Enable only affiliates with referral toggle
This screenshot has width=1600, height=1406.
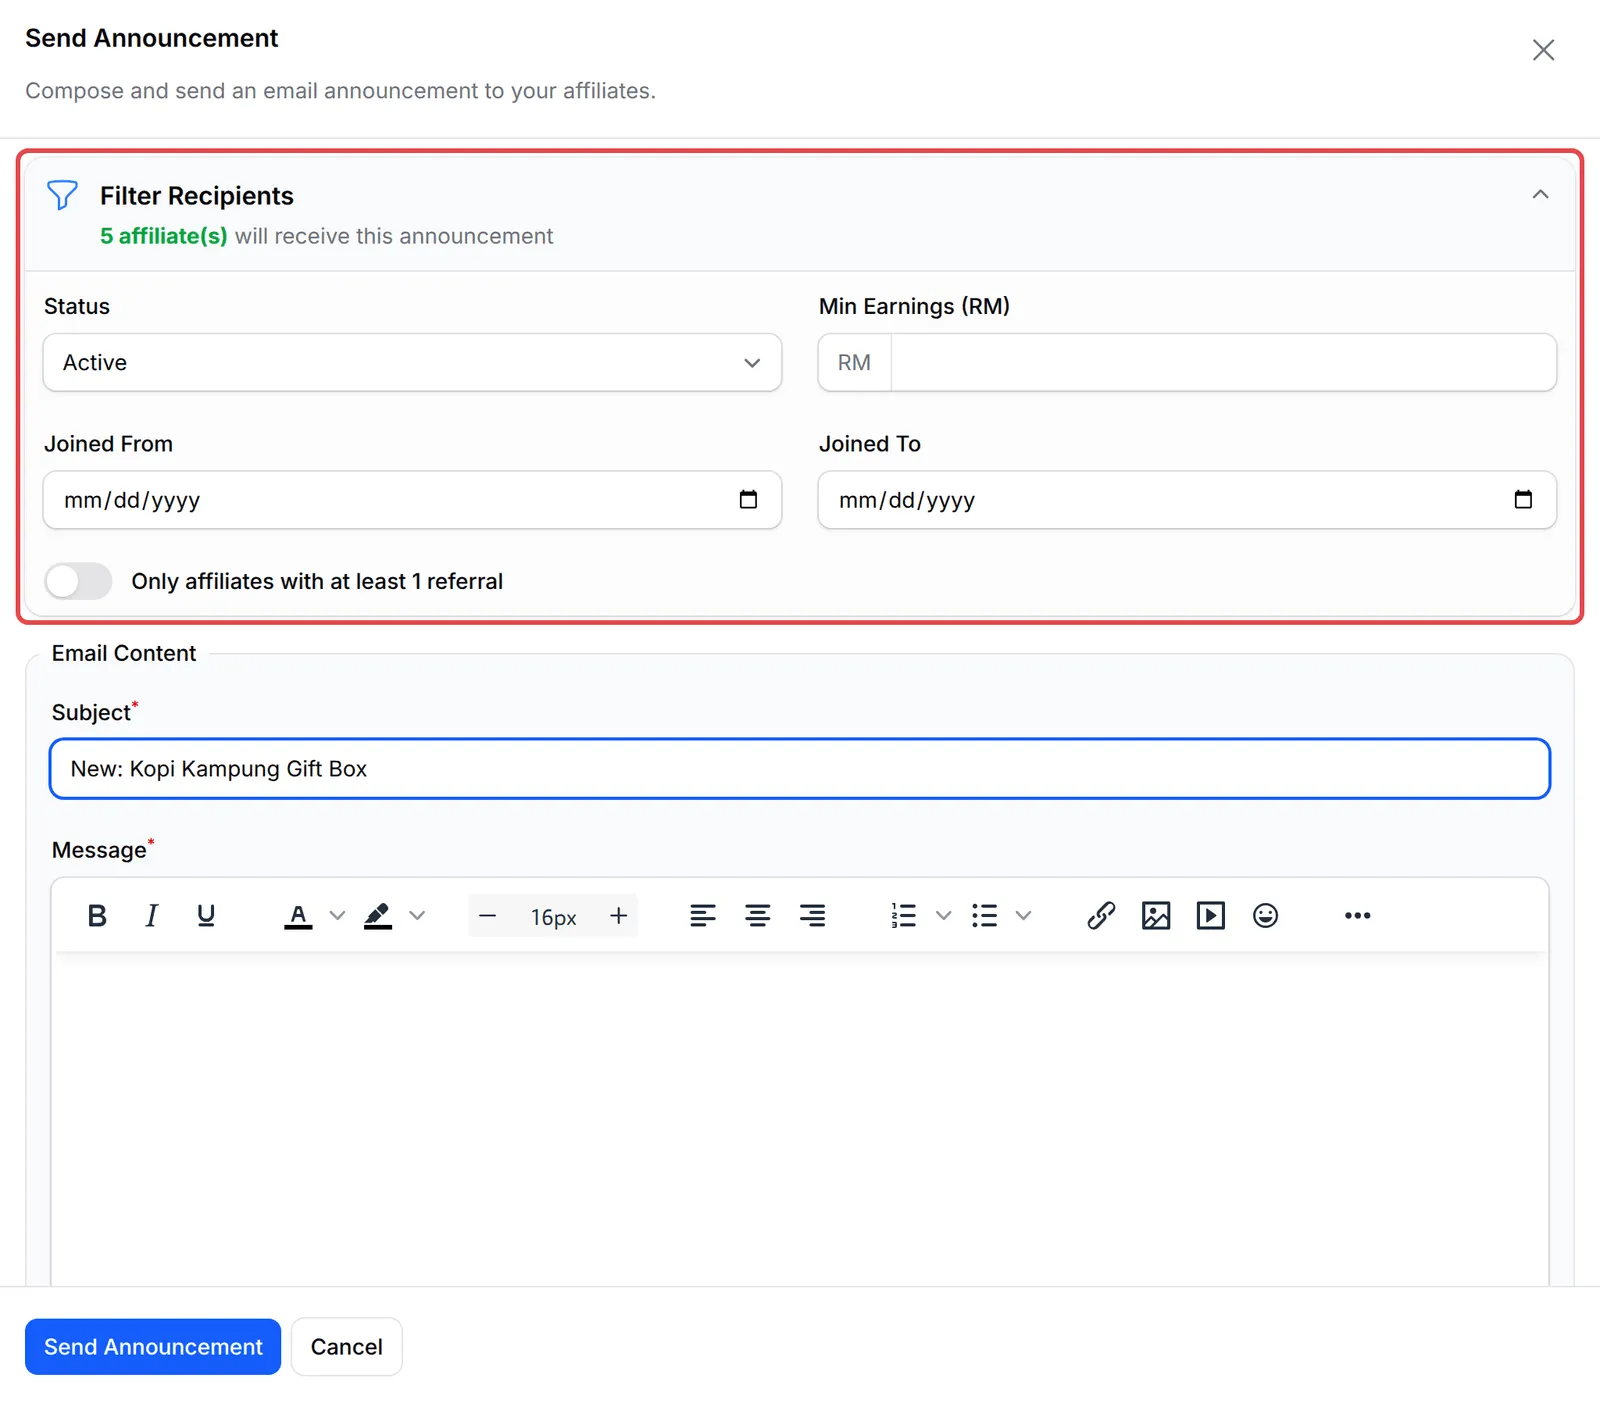[x=78, y=581]
